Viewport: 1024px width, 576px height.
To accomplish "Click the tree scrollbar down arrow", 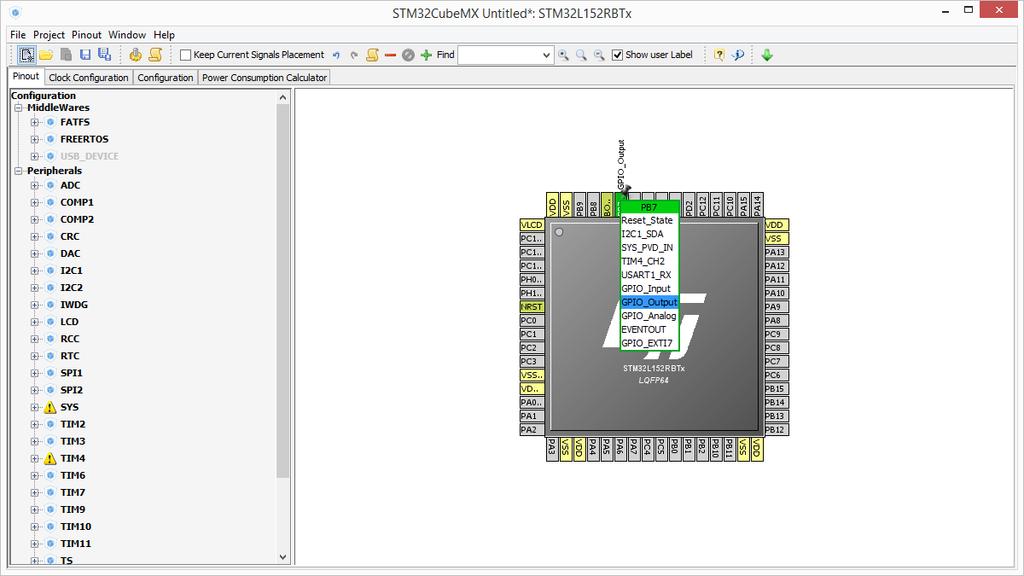I will (x=283, y=557).
